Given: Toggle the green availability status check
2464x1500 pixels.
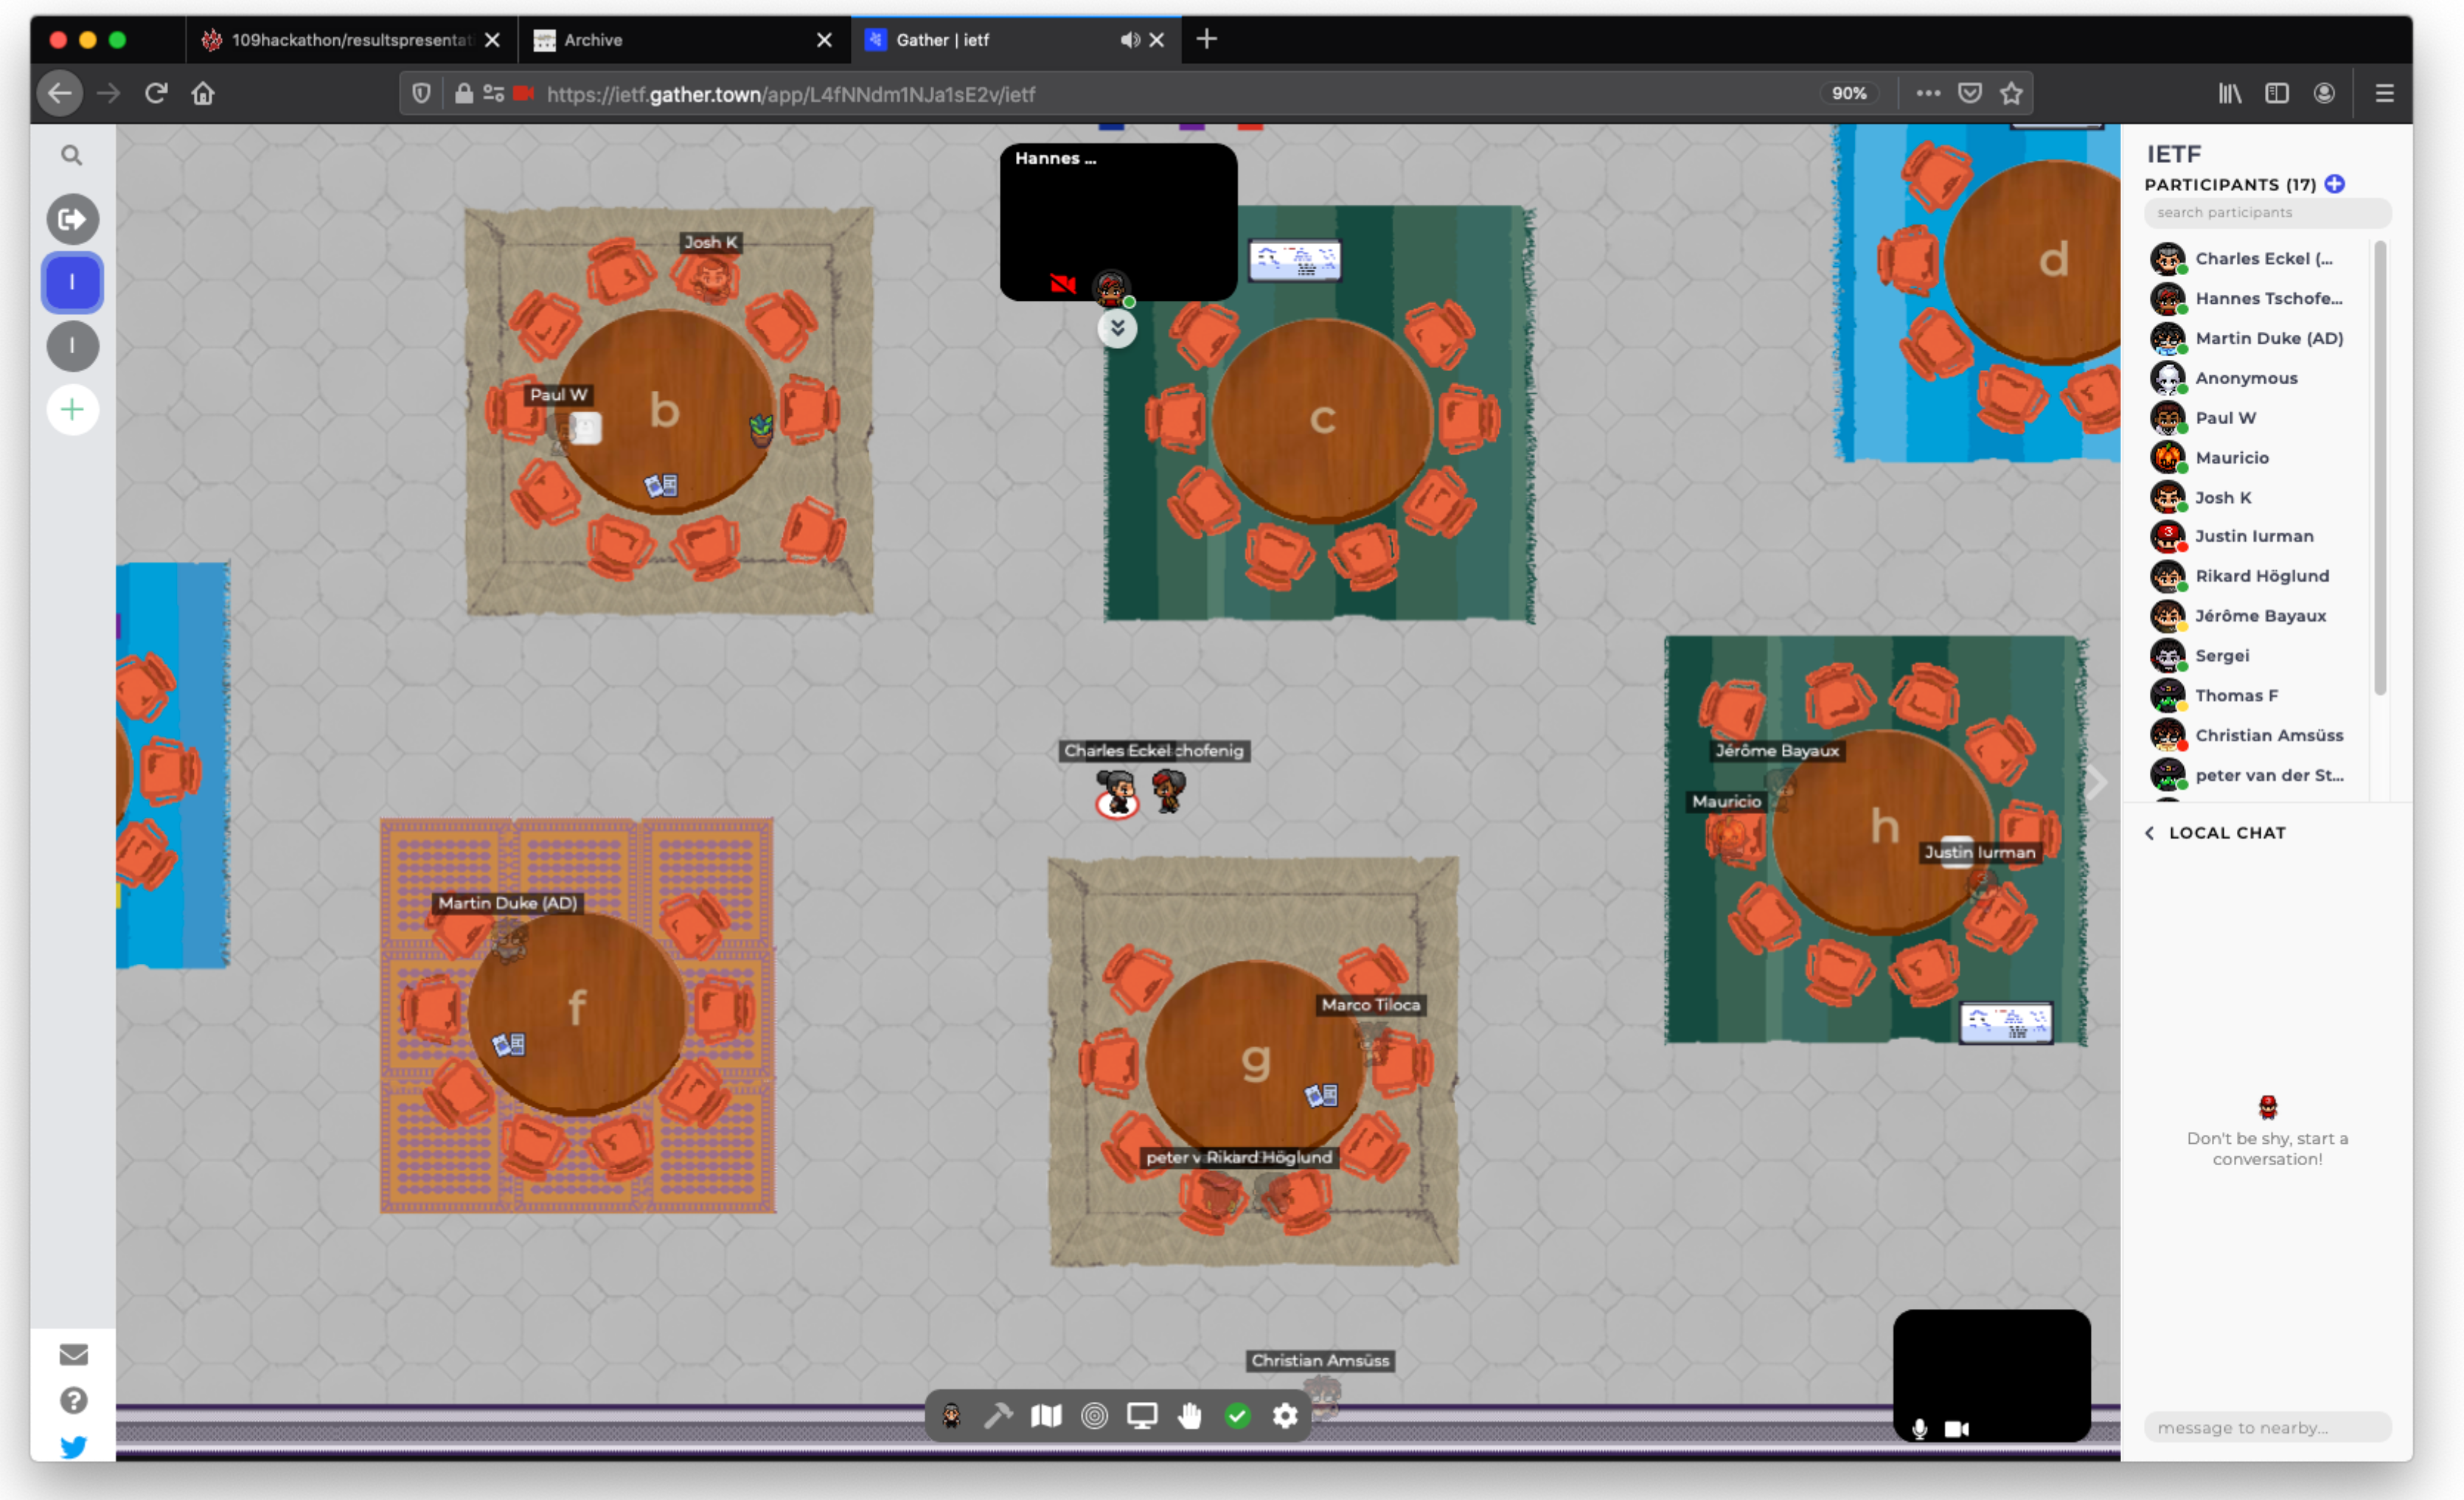Looking at the screenshot, I should point(1237,1415).
